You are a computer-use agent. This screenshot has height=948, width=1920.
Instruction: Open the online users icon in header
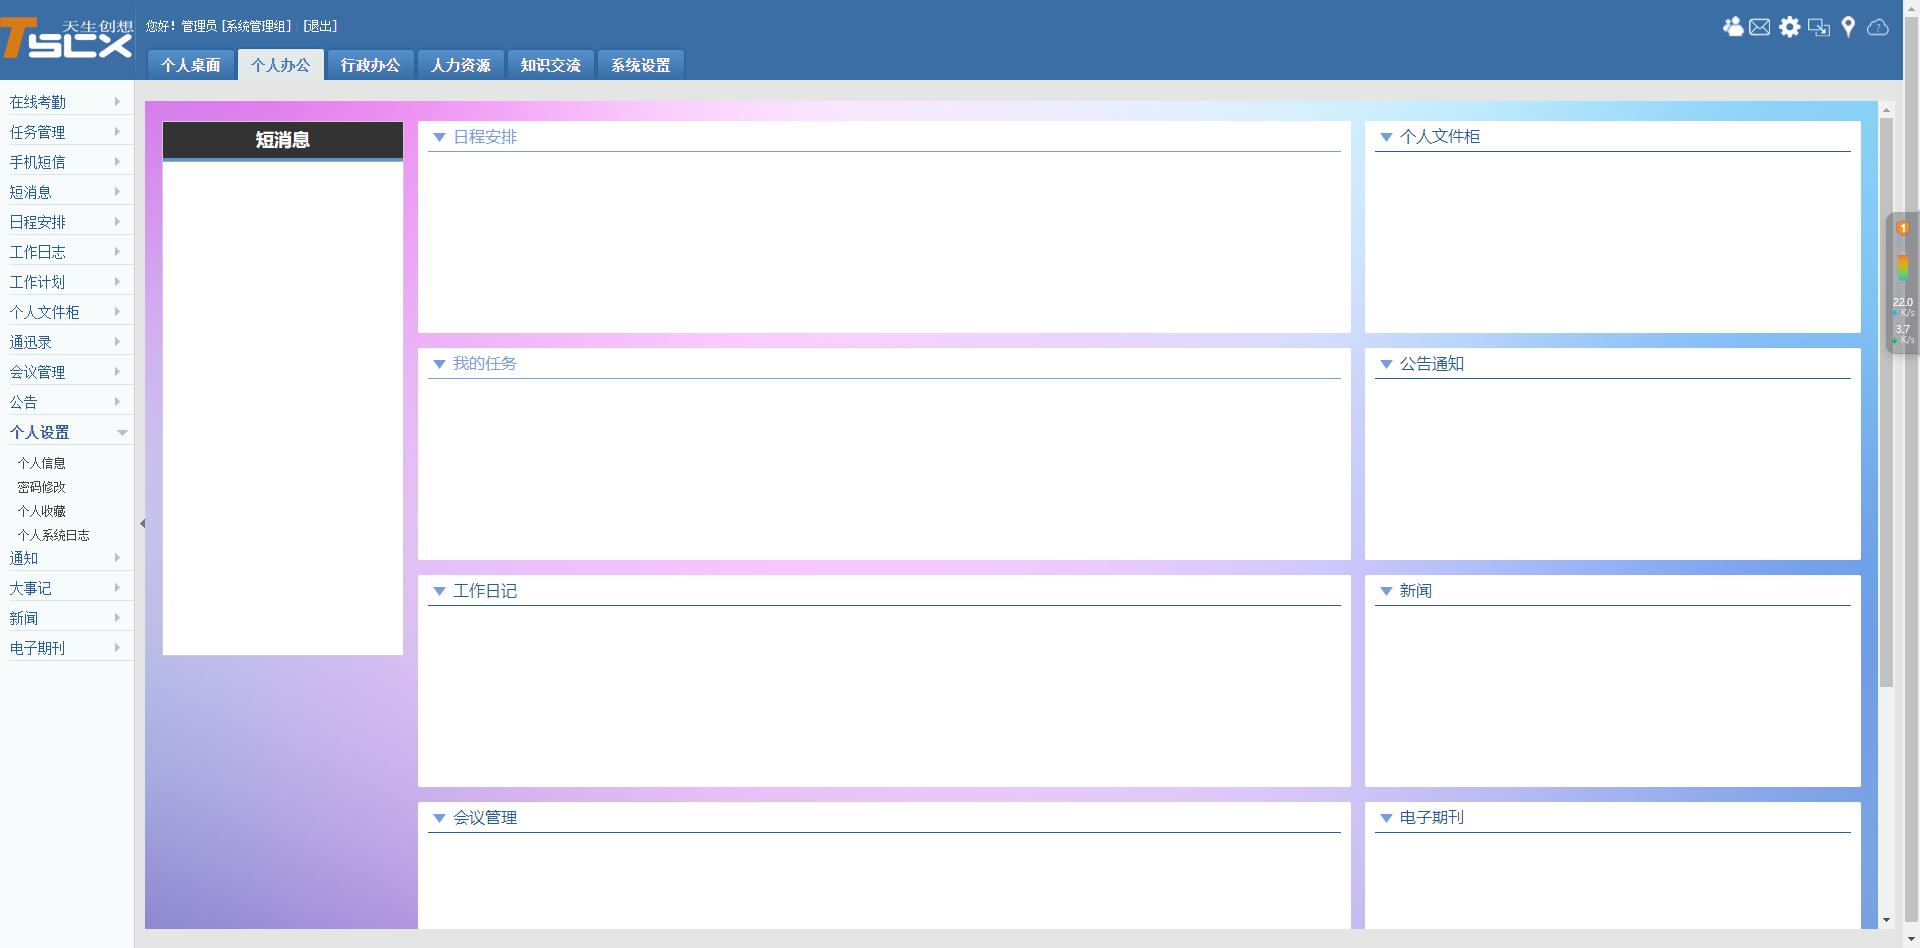[x=1732, y=27]
